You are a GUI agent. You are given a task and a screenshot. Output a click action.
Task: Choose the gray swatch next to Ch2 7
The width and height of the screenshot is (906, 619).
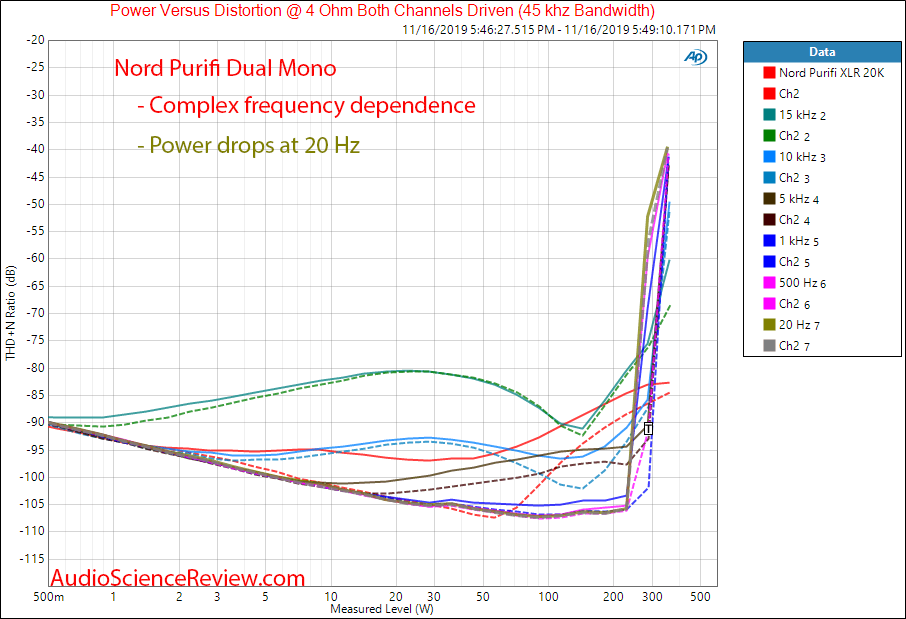[769, 346]
